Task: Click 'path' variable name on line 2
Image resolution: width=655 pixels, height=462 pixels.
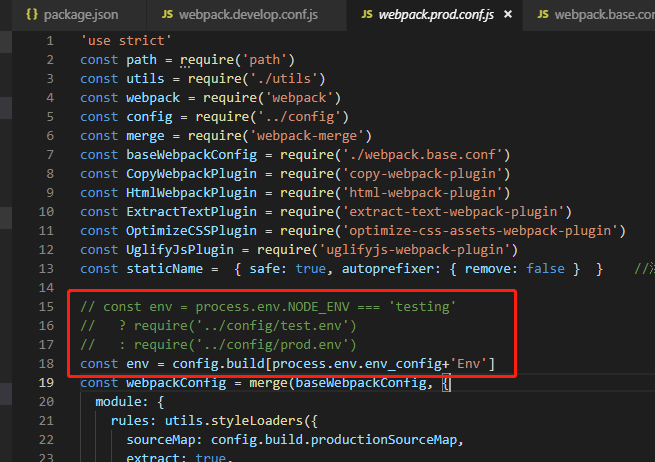Action: click(142, 60)
